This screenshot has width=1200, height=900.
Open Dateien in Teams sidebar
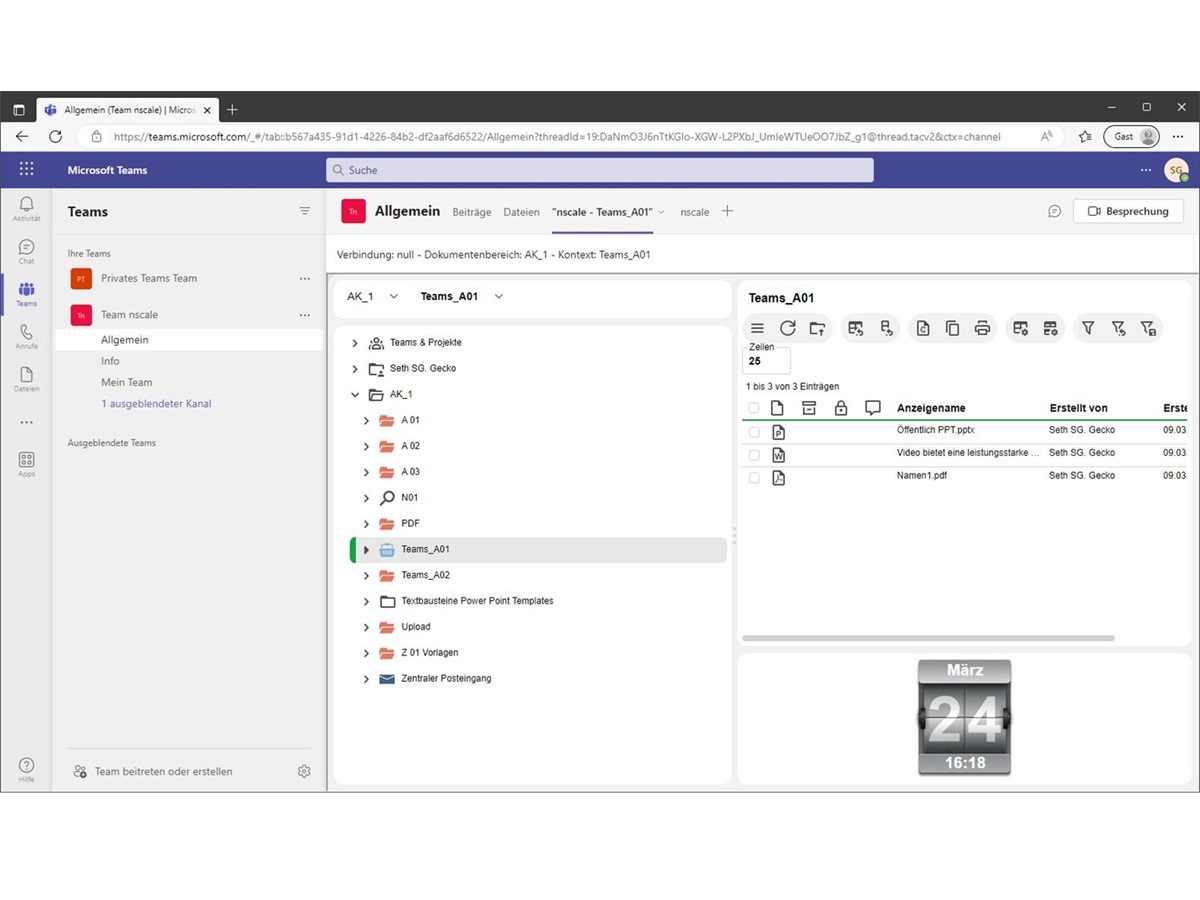coord(27,379)
